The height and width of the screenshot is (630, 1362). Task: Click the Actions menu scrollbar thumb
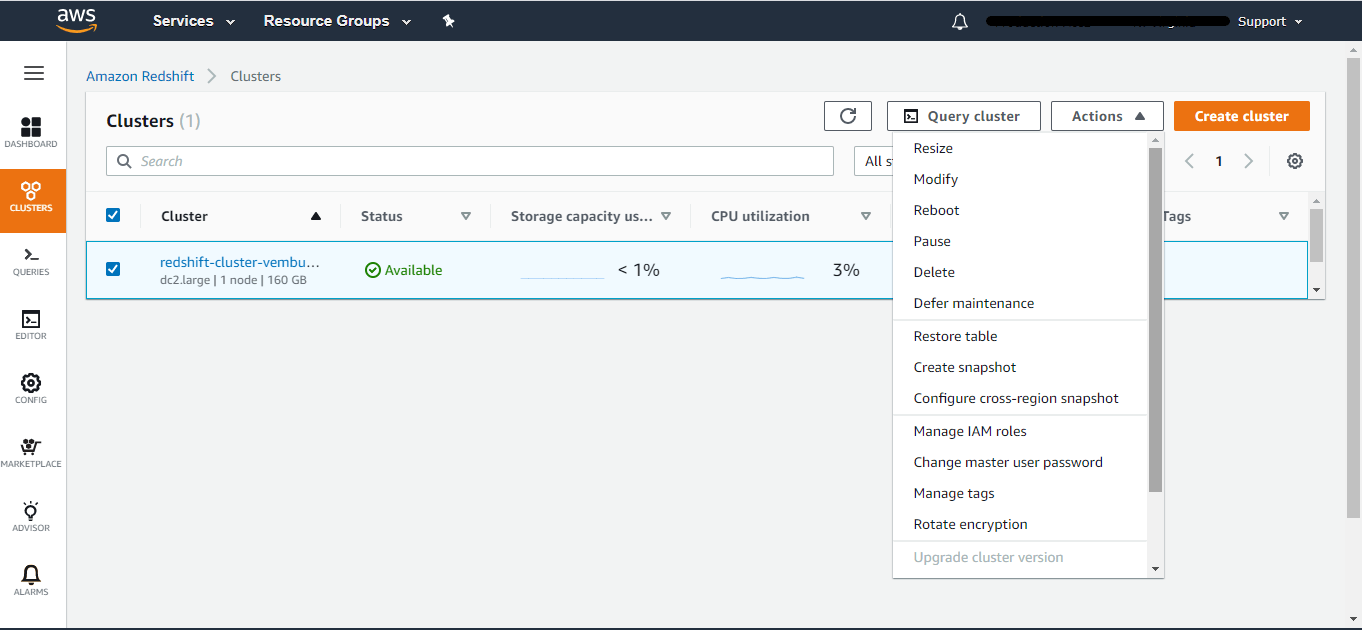pos(1156,320)
